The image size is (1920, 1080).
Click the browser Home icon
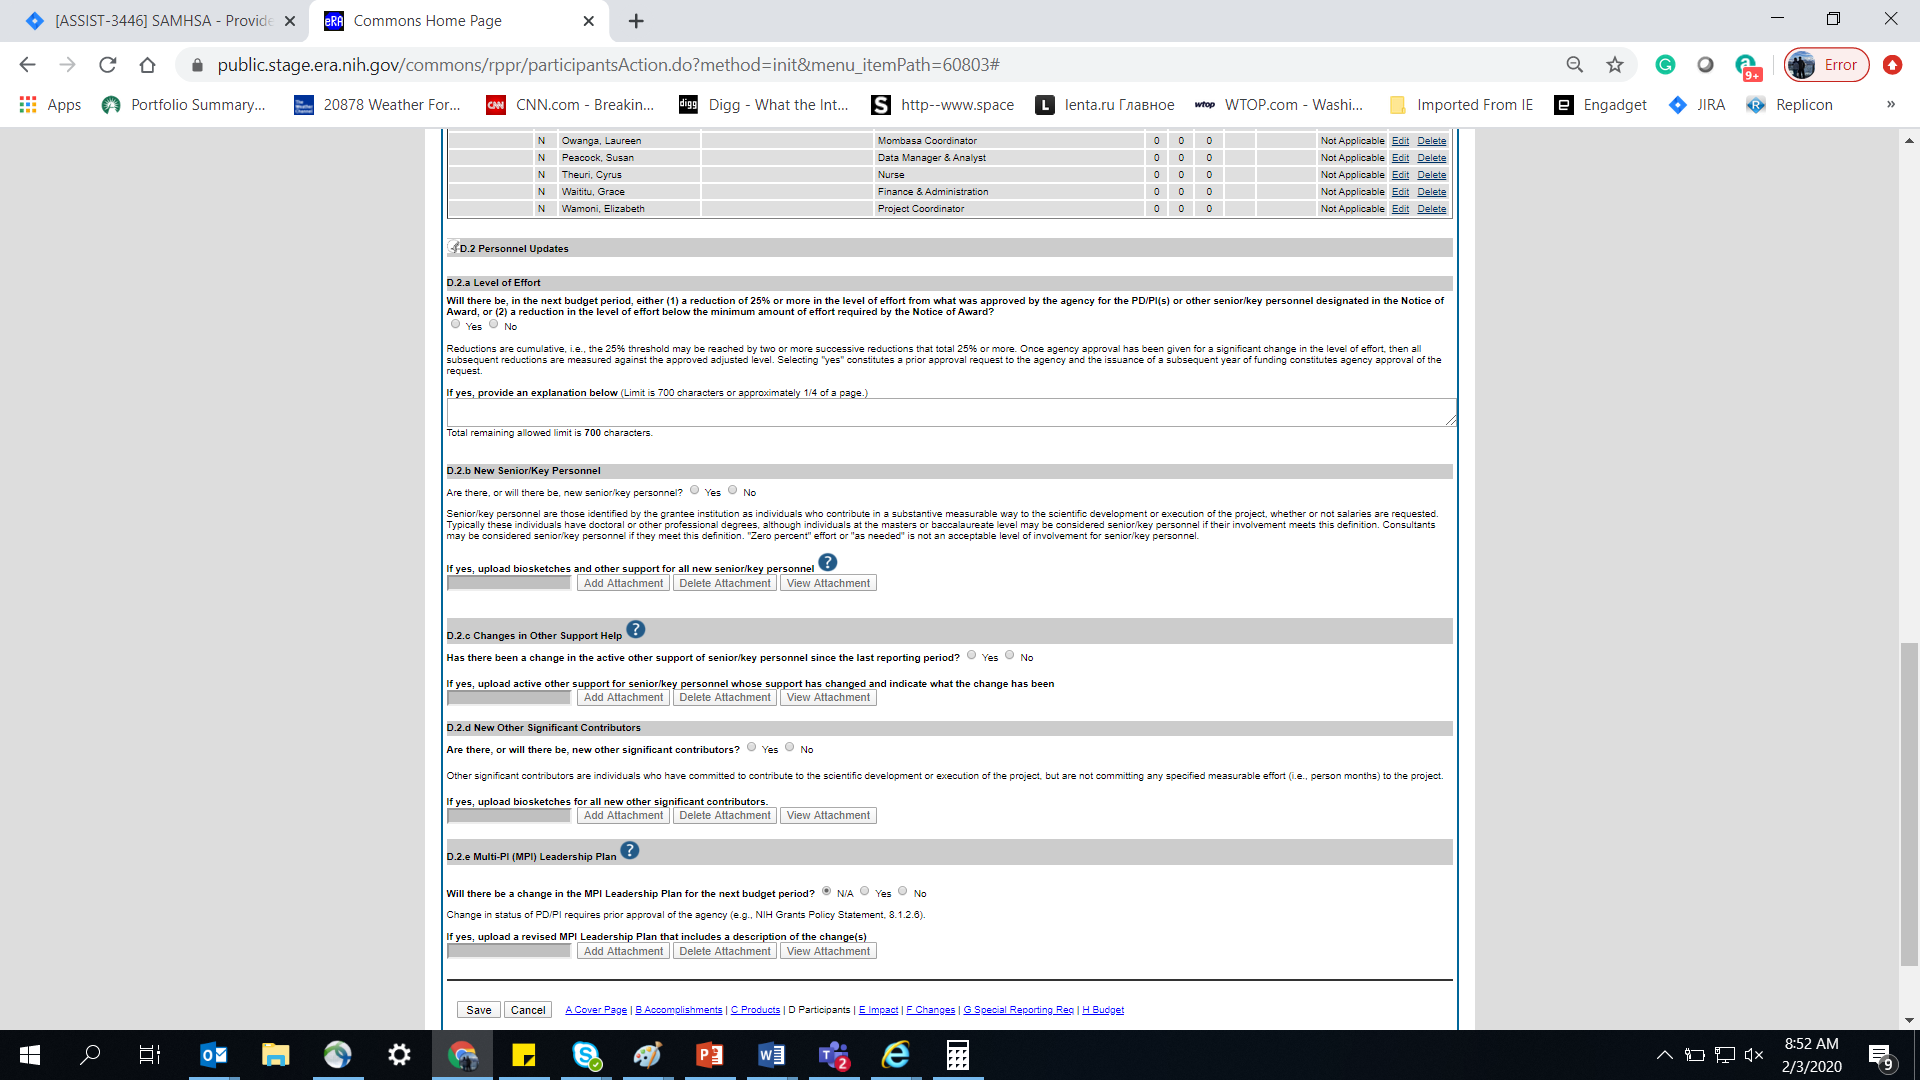coord(148,65)
